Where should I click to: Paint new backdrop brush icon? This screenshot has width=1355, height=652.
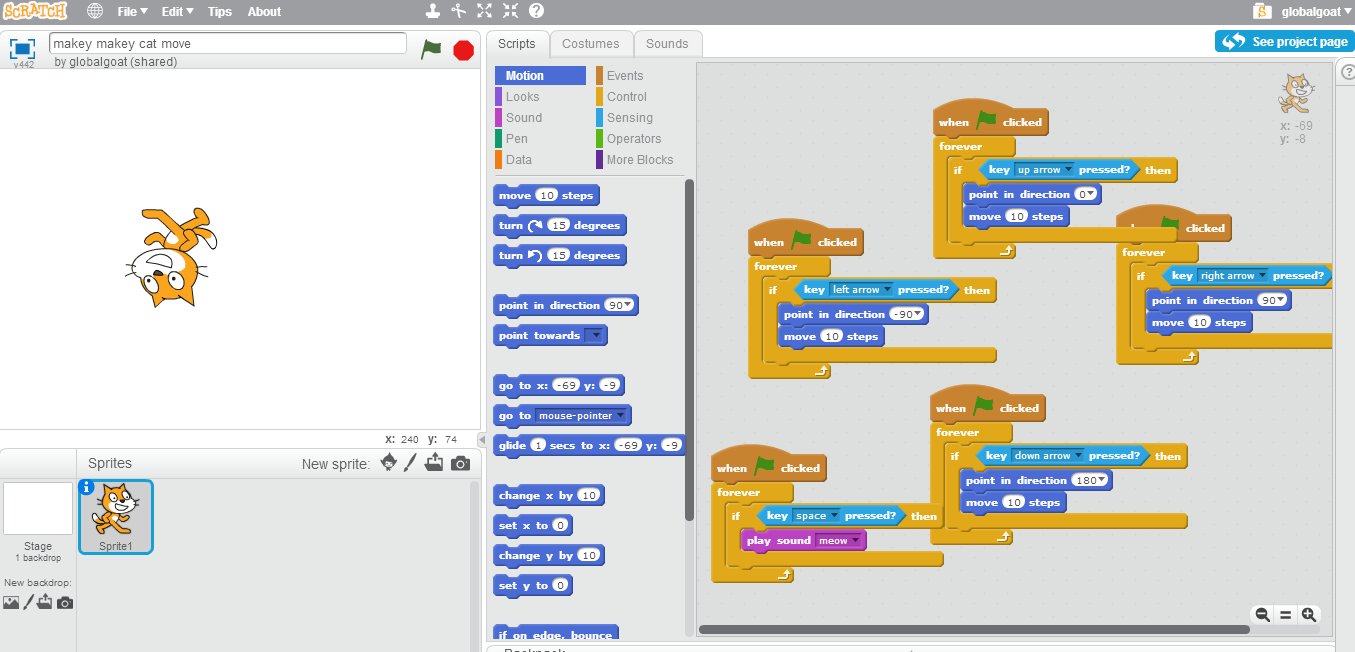(29, 602)
